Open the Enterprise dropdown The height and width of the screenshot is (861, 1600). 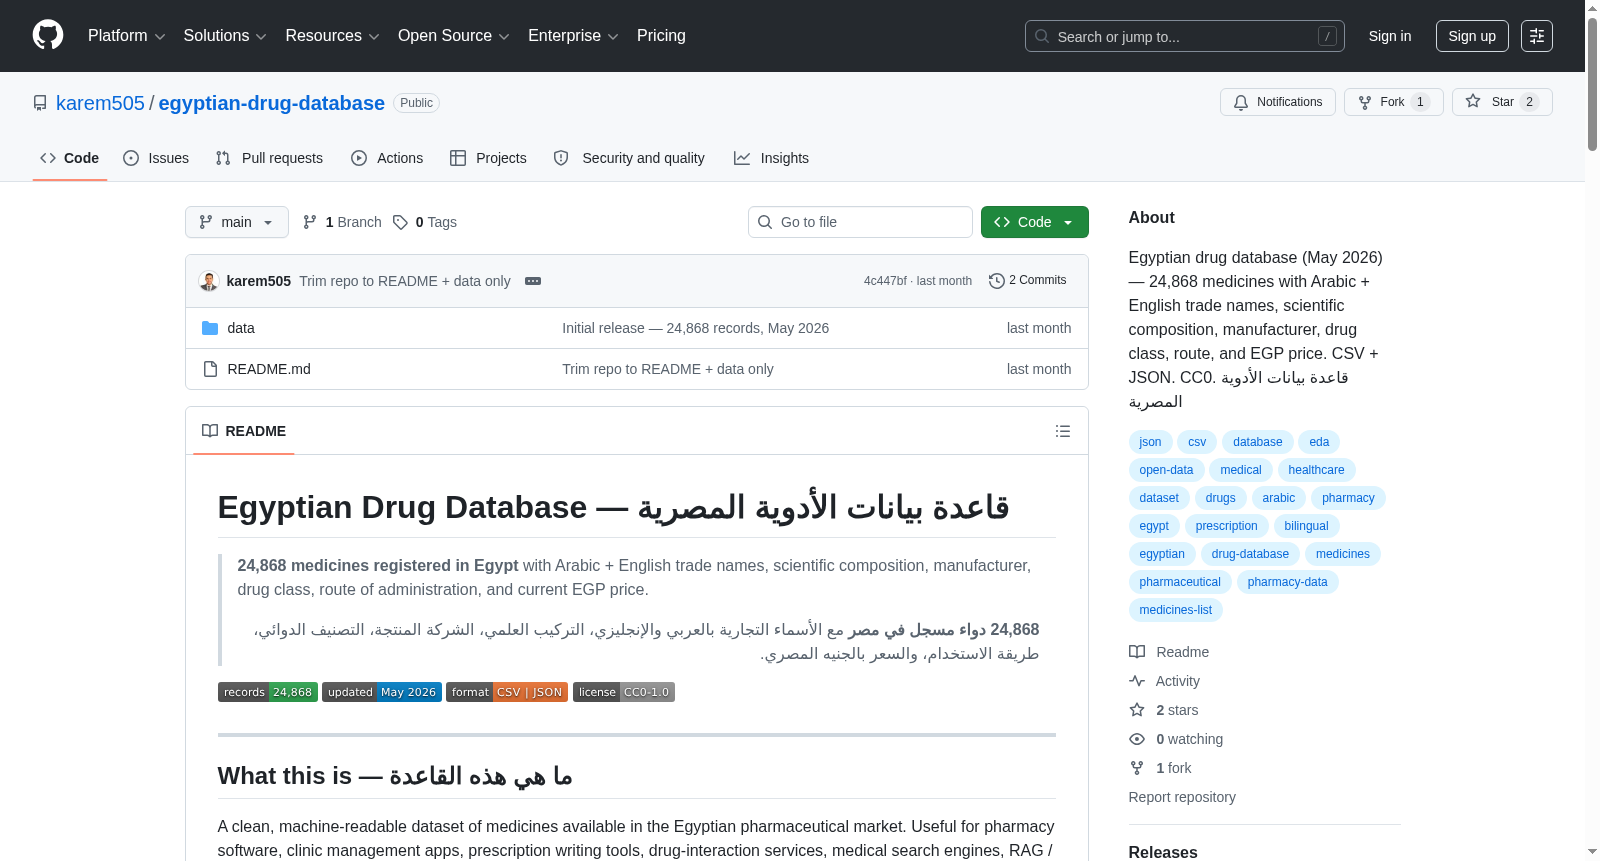point(573,36)
